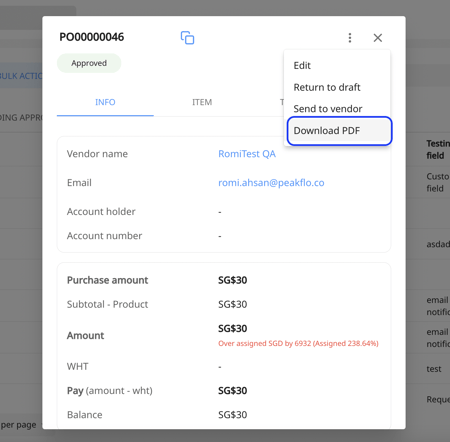This screenshot has height=442, width=450.
Task: Click the Account number label
Action: [104, 236]
